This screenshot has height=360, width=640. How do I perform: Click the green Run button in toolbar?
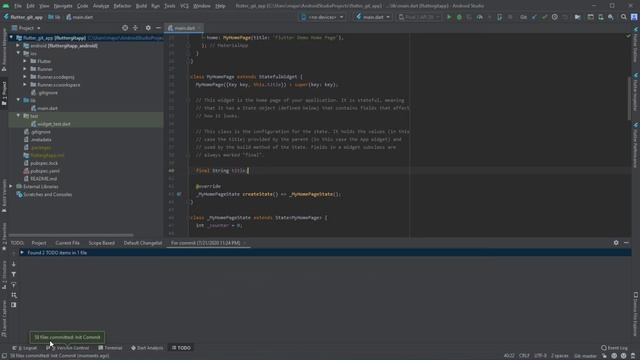pos(449,17)
